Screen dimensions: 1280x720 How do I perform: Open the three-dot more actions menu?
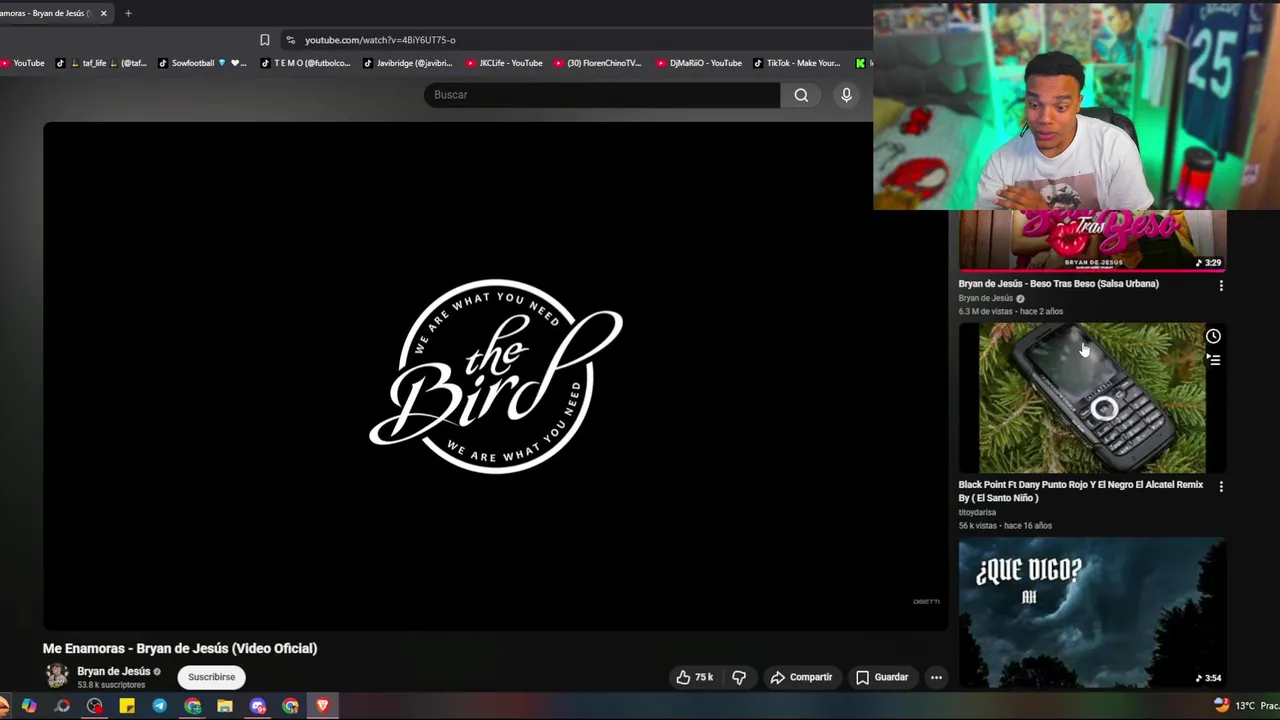[936, 677]
